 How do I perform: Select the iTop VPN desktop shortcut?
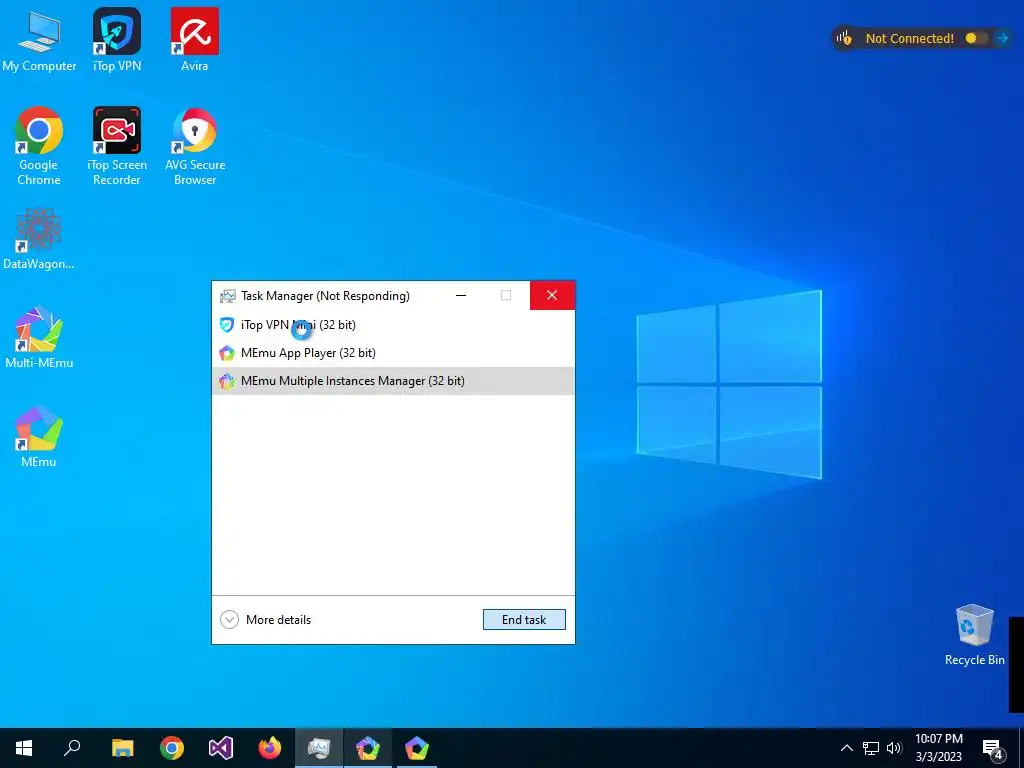(116, 40)
